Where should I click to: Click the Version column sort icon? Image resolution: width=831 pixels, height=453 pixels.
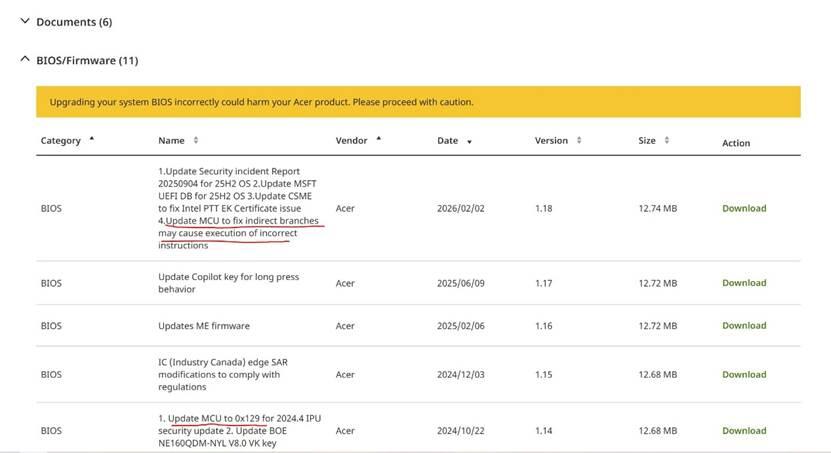pos(579,140)
